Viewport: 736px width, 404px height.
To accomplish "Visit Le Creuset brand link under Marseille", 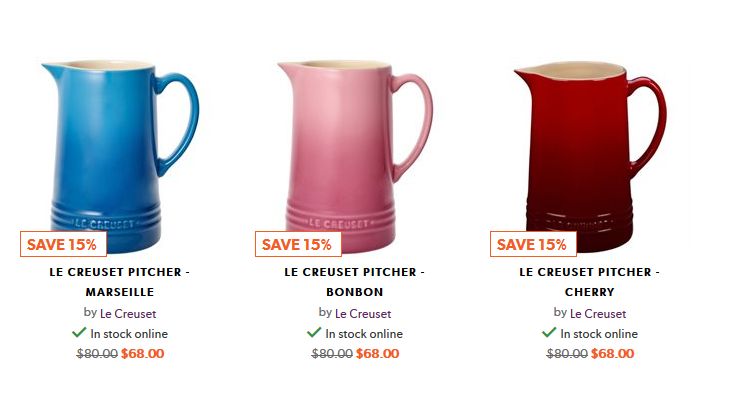I will pyautogui.click(x=128, y=313).
